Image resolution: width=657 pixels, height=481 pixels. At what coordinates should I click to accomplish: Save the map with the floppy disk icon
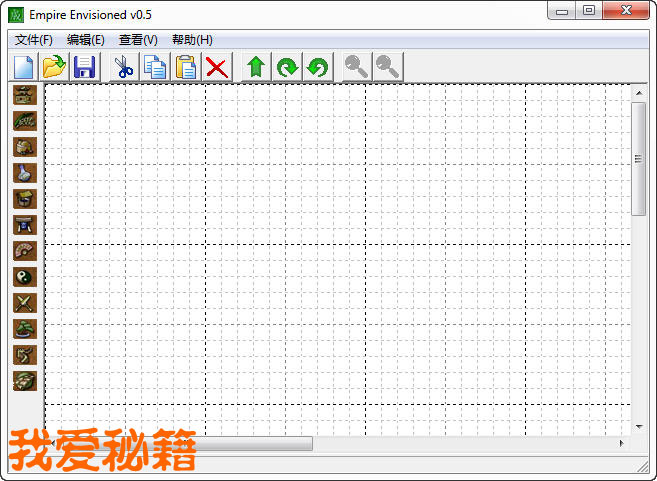[84, 67]
